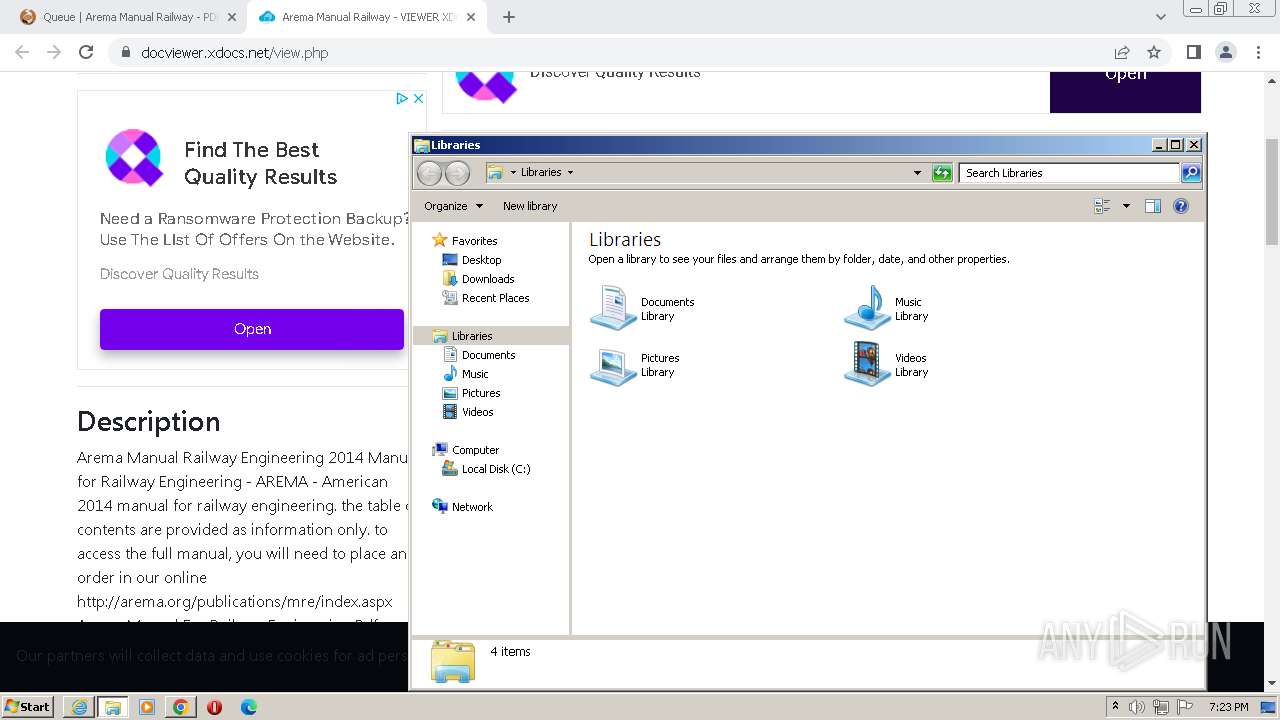Open Action Center flag tray icon

[1185, 707]
